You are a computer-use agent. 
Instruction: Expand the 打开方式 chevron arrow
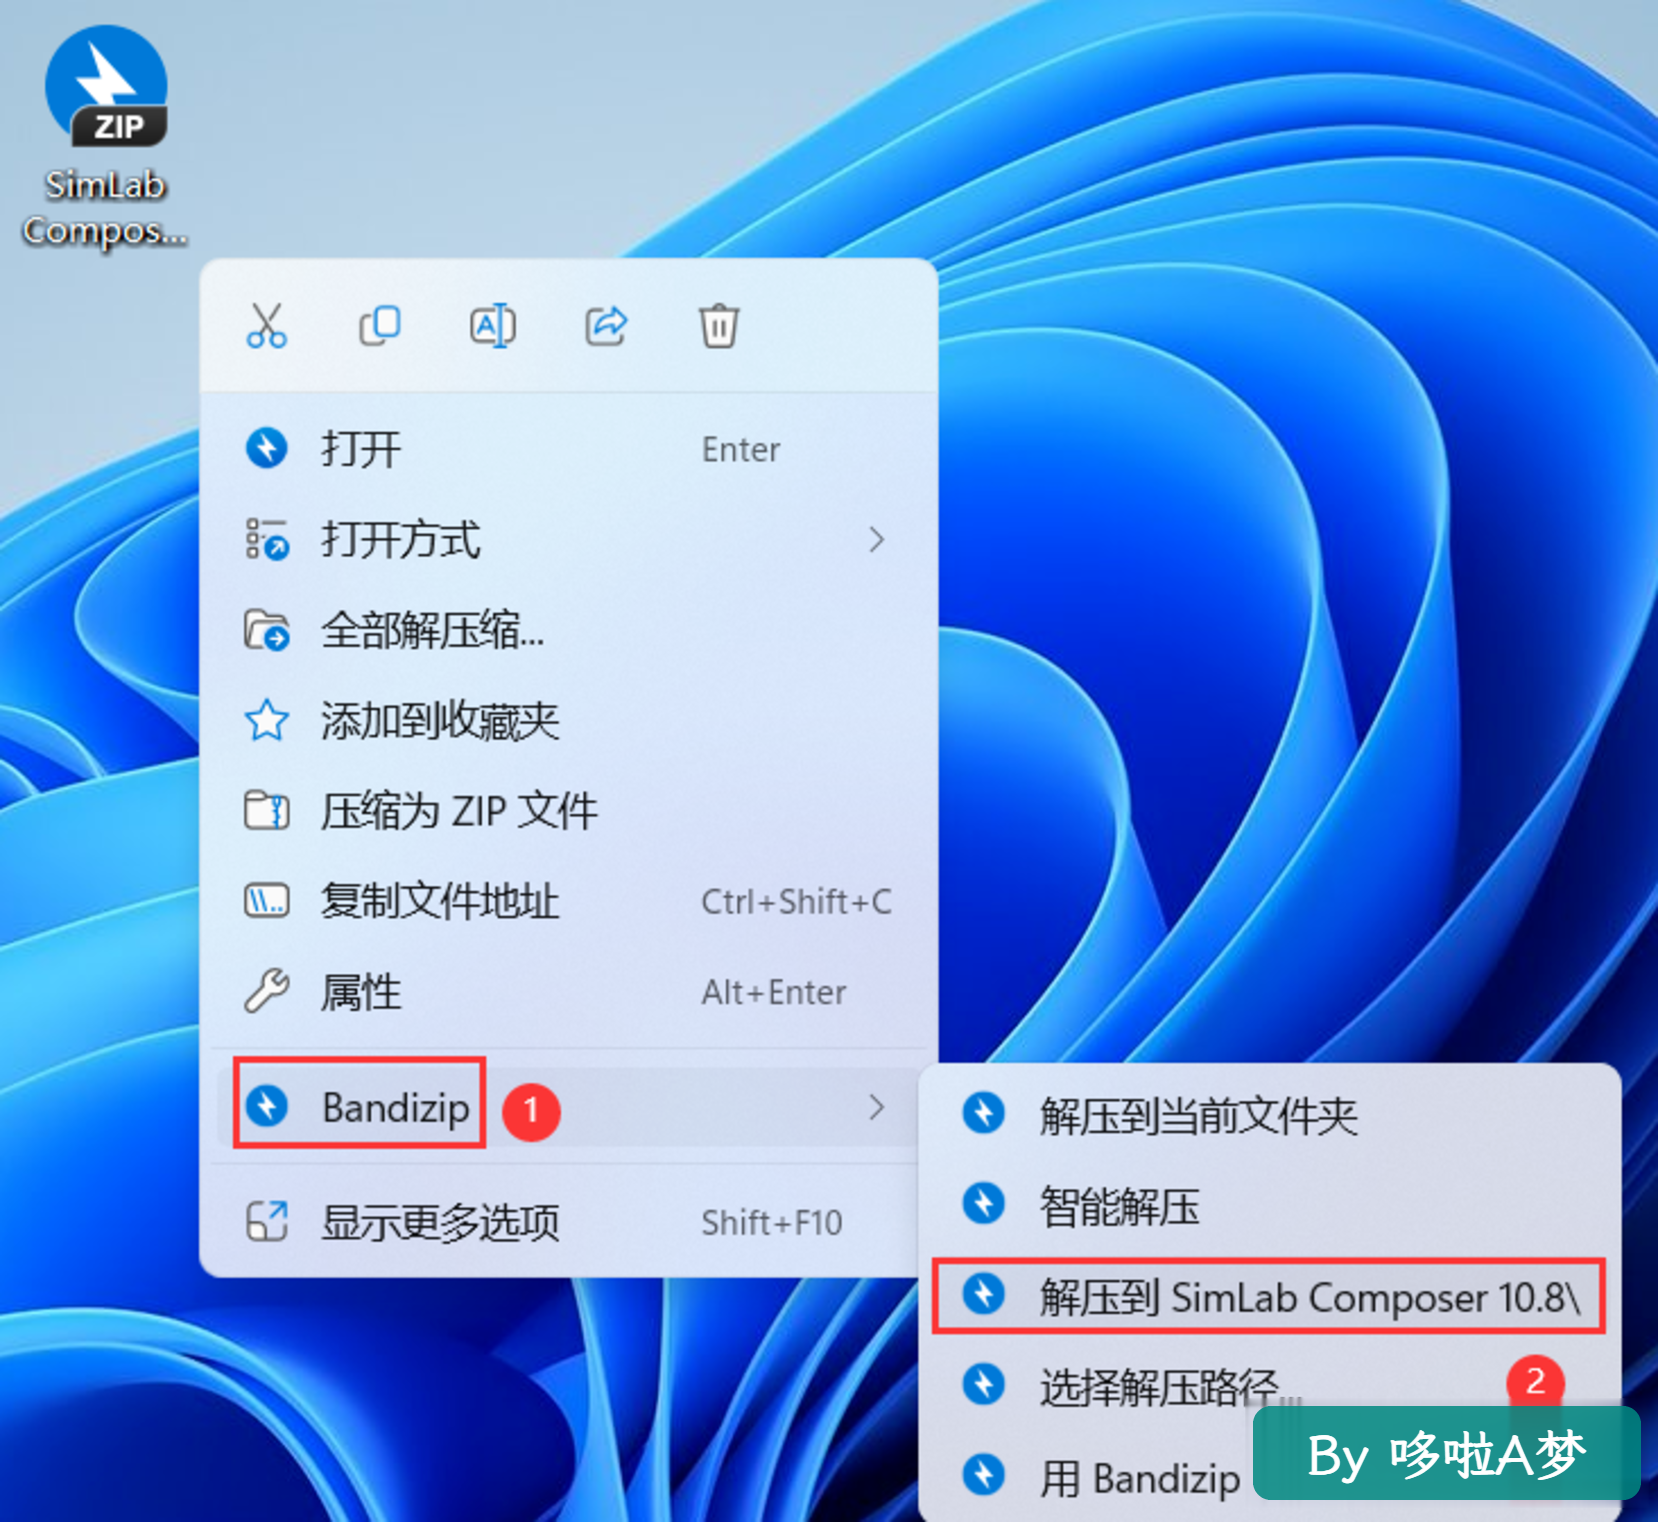877,540
